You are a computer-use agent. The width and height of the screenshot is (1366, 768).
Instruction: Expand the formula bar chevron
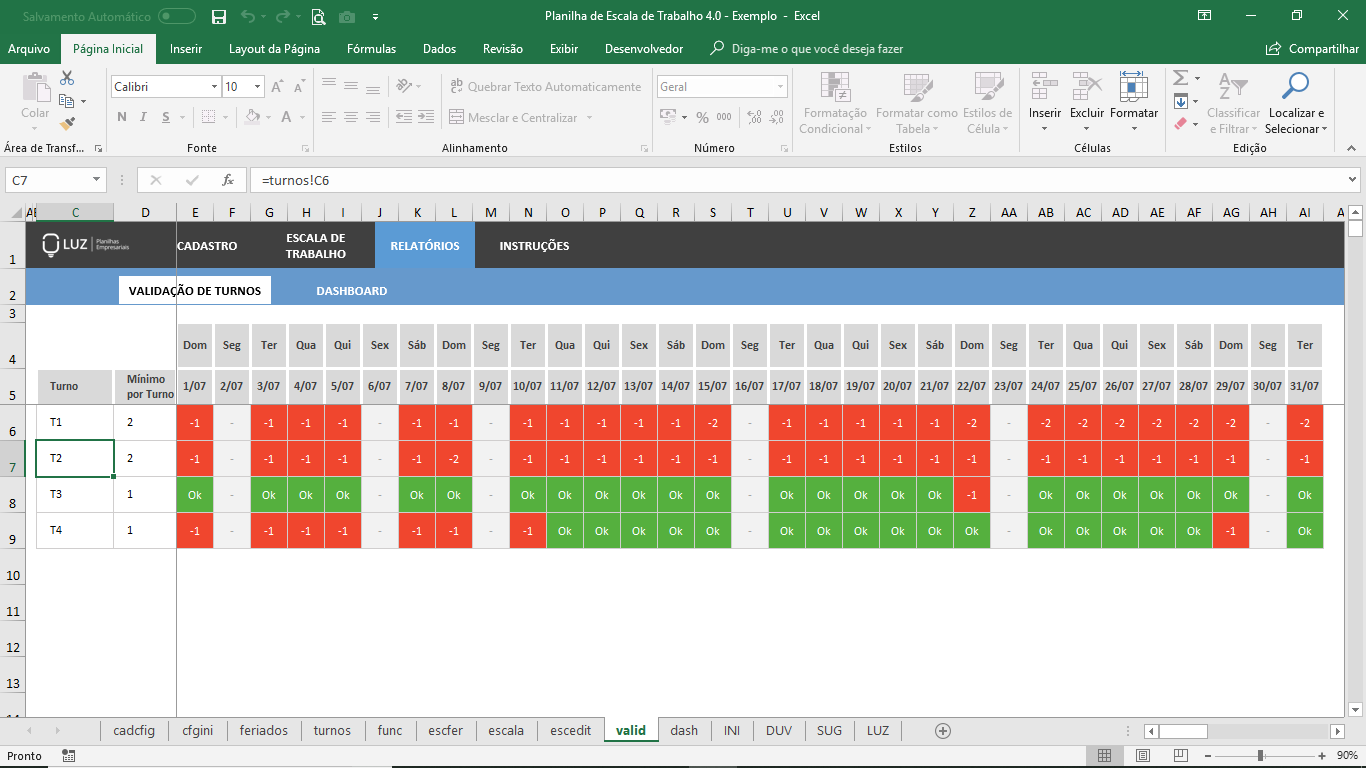(x=1352, y=180)
